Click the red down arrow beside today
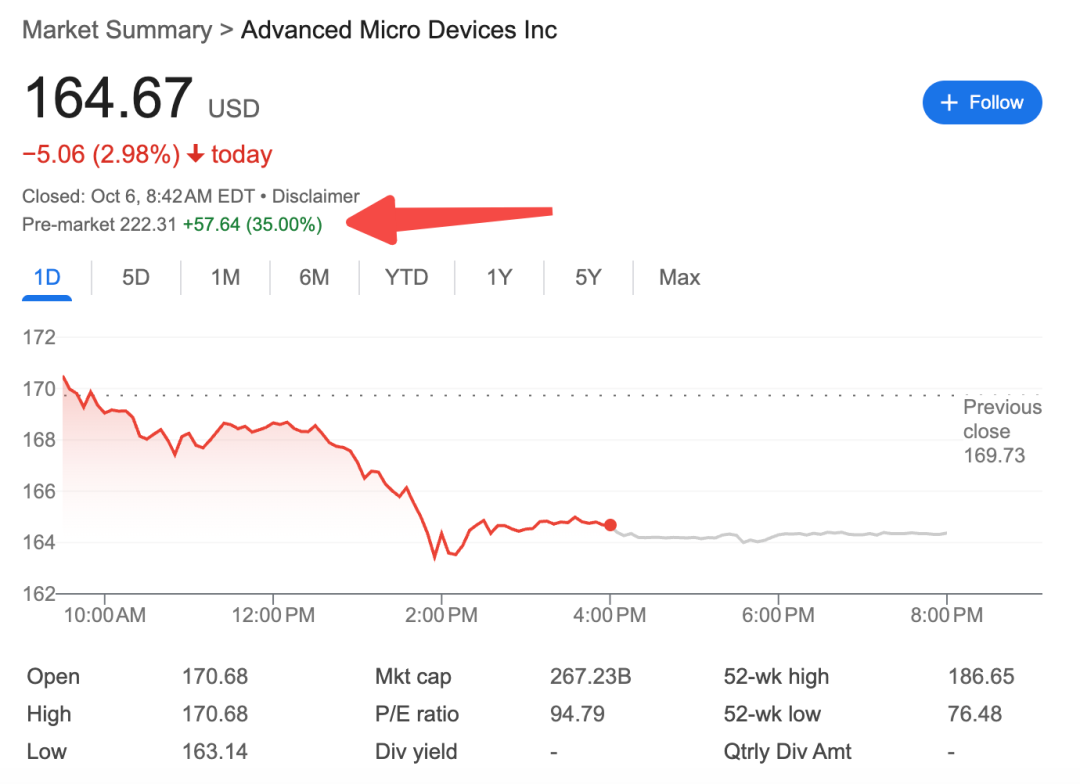1080x784 pixels. pos(196,155)
